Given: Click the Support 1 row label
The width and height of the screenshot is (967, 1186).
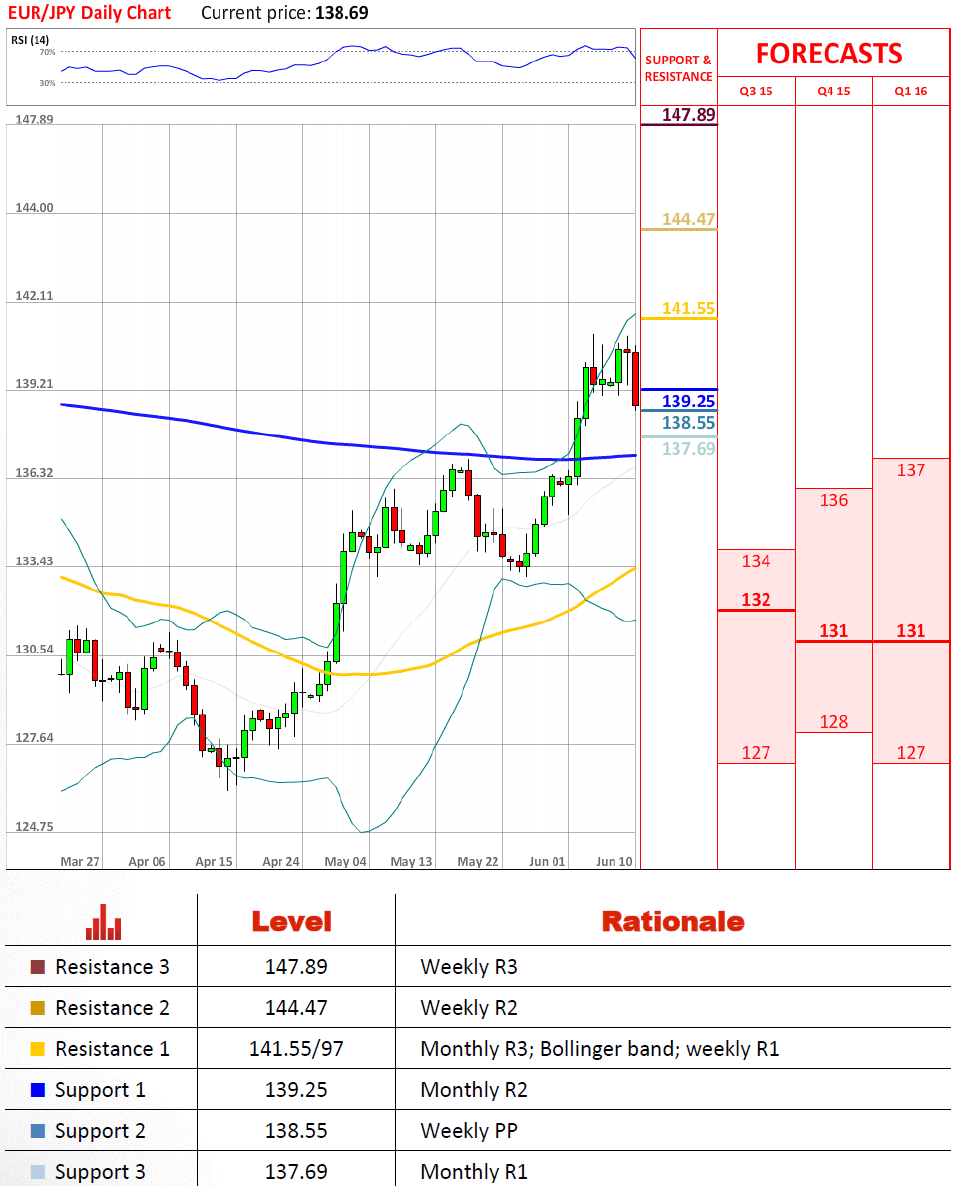Looking at the screenshot, I should pos(100,1091).
